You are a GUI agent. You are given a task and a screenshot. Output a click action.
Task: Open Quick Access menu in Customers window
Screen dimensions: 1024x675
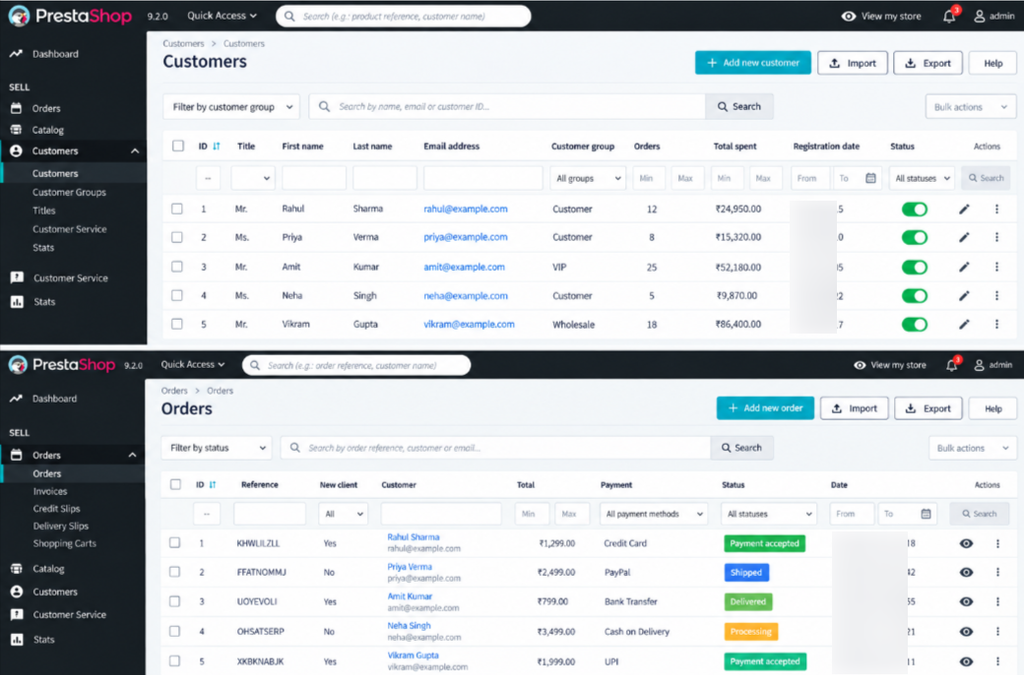tap(222, 16)
